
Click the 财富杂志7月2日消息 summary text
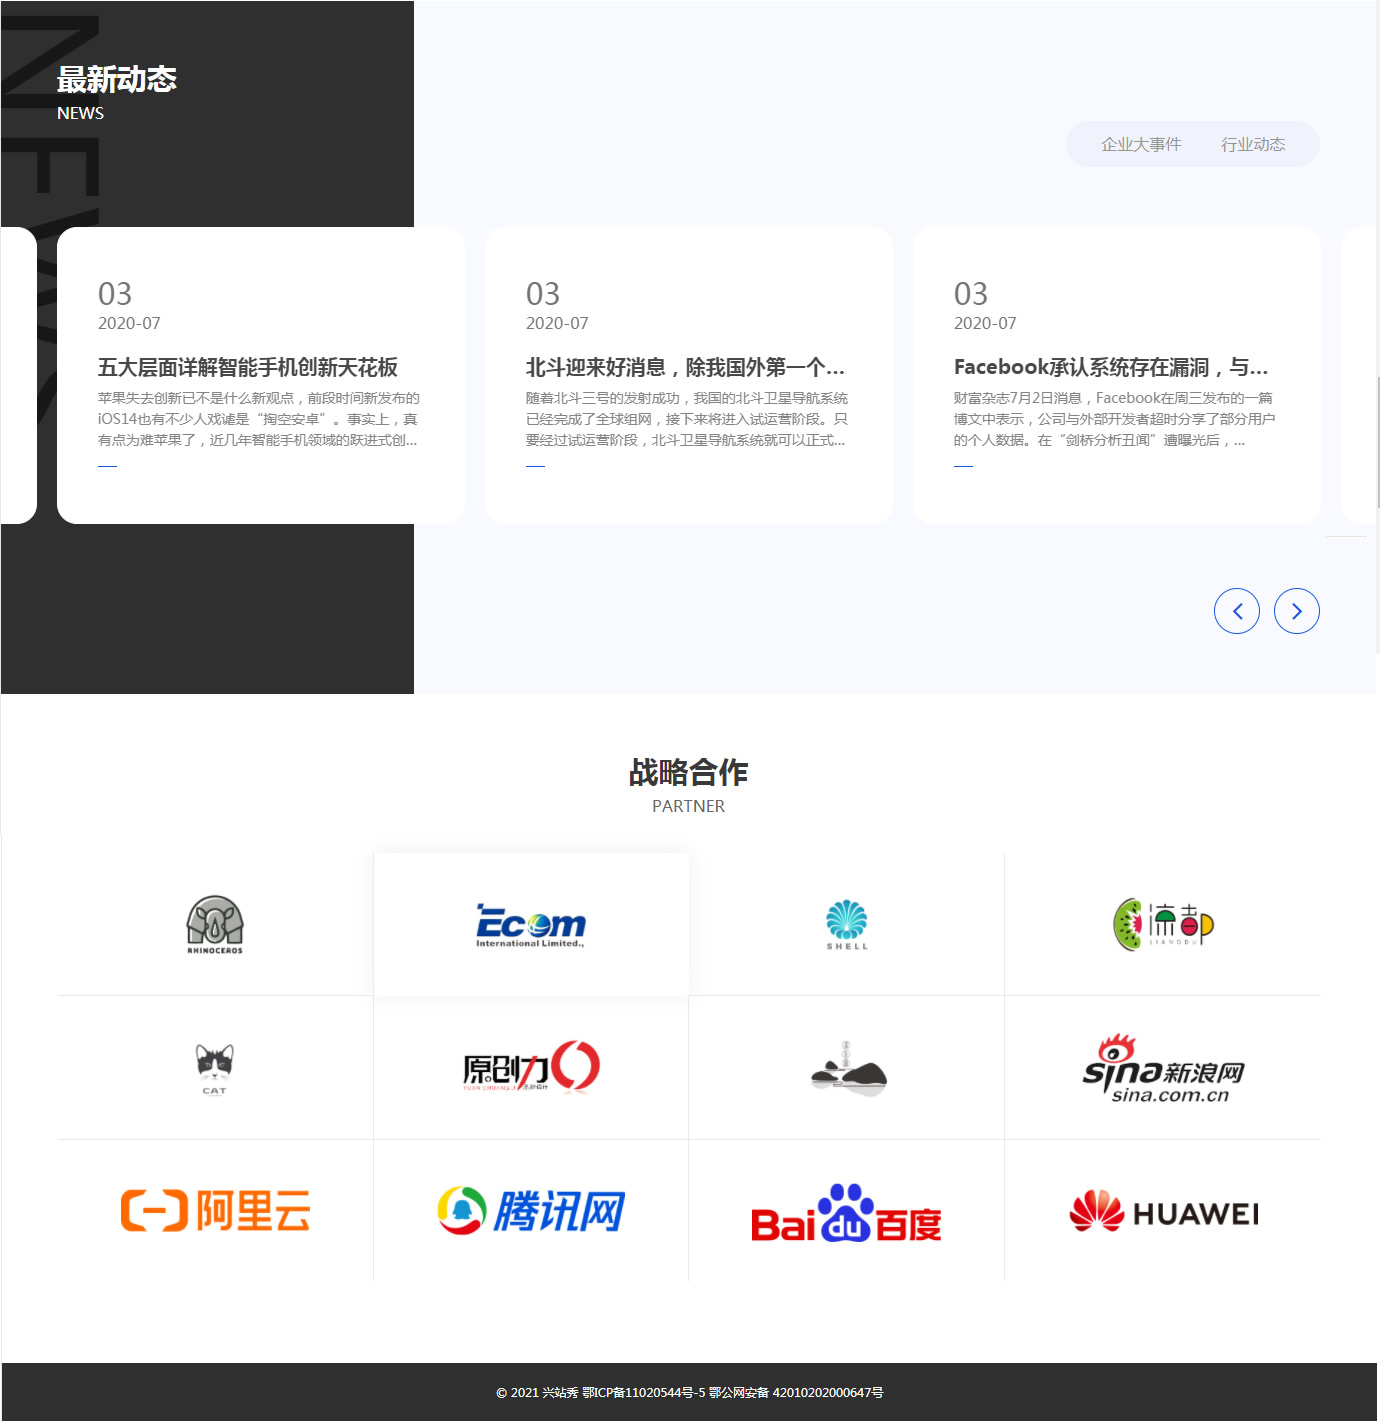coord(1115,419)
